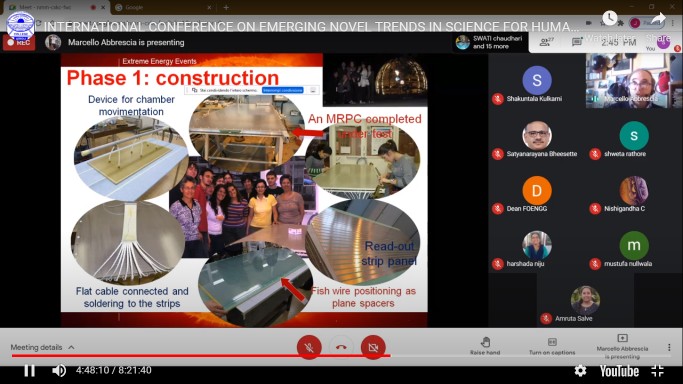Turn on captions

point(552,346)
